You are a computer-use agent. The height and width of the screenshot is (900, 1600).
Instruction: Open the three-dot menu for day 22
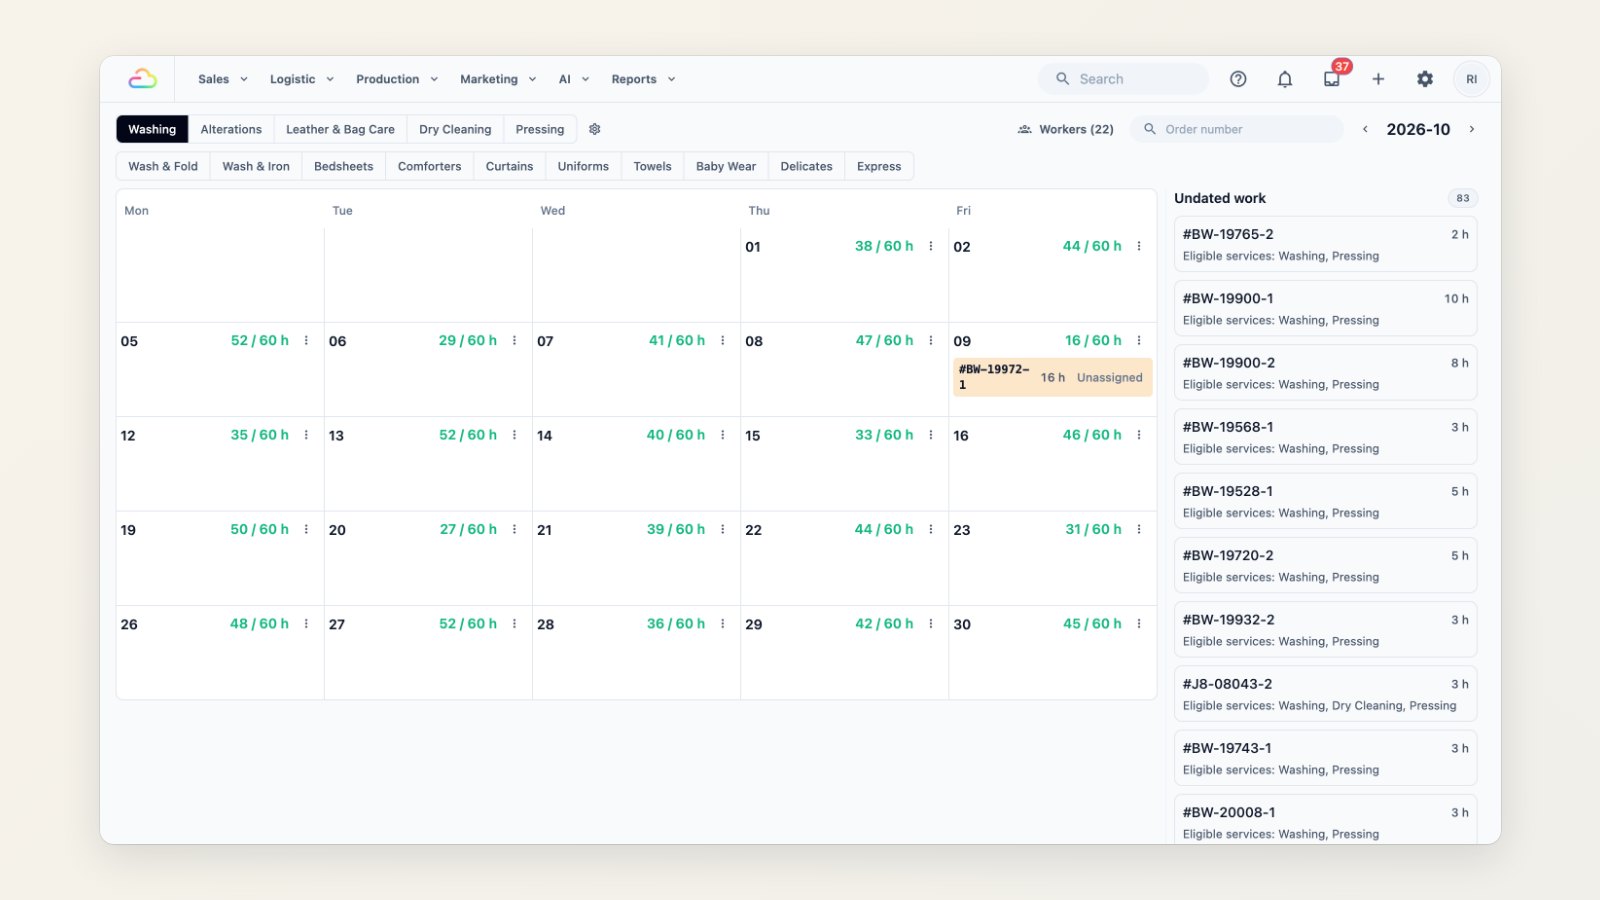click(931, 530)
